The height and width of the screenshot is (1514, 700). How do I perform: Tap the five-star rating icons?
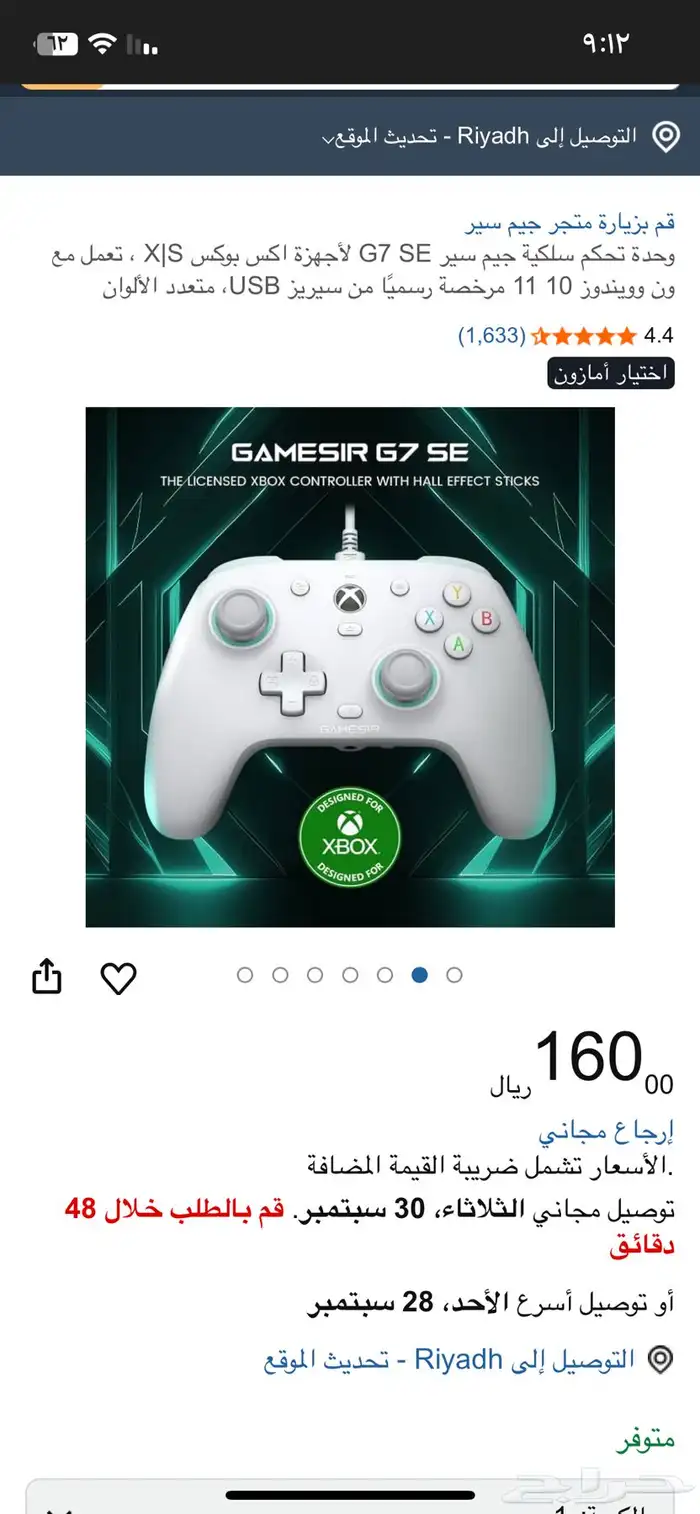(584, 336)
